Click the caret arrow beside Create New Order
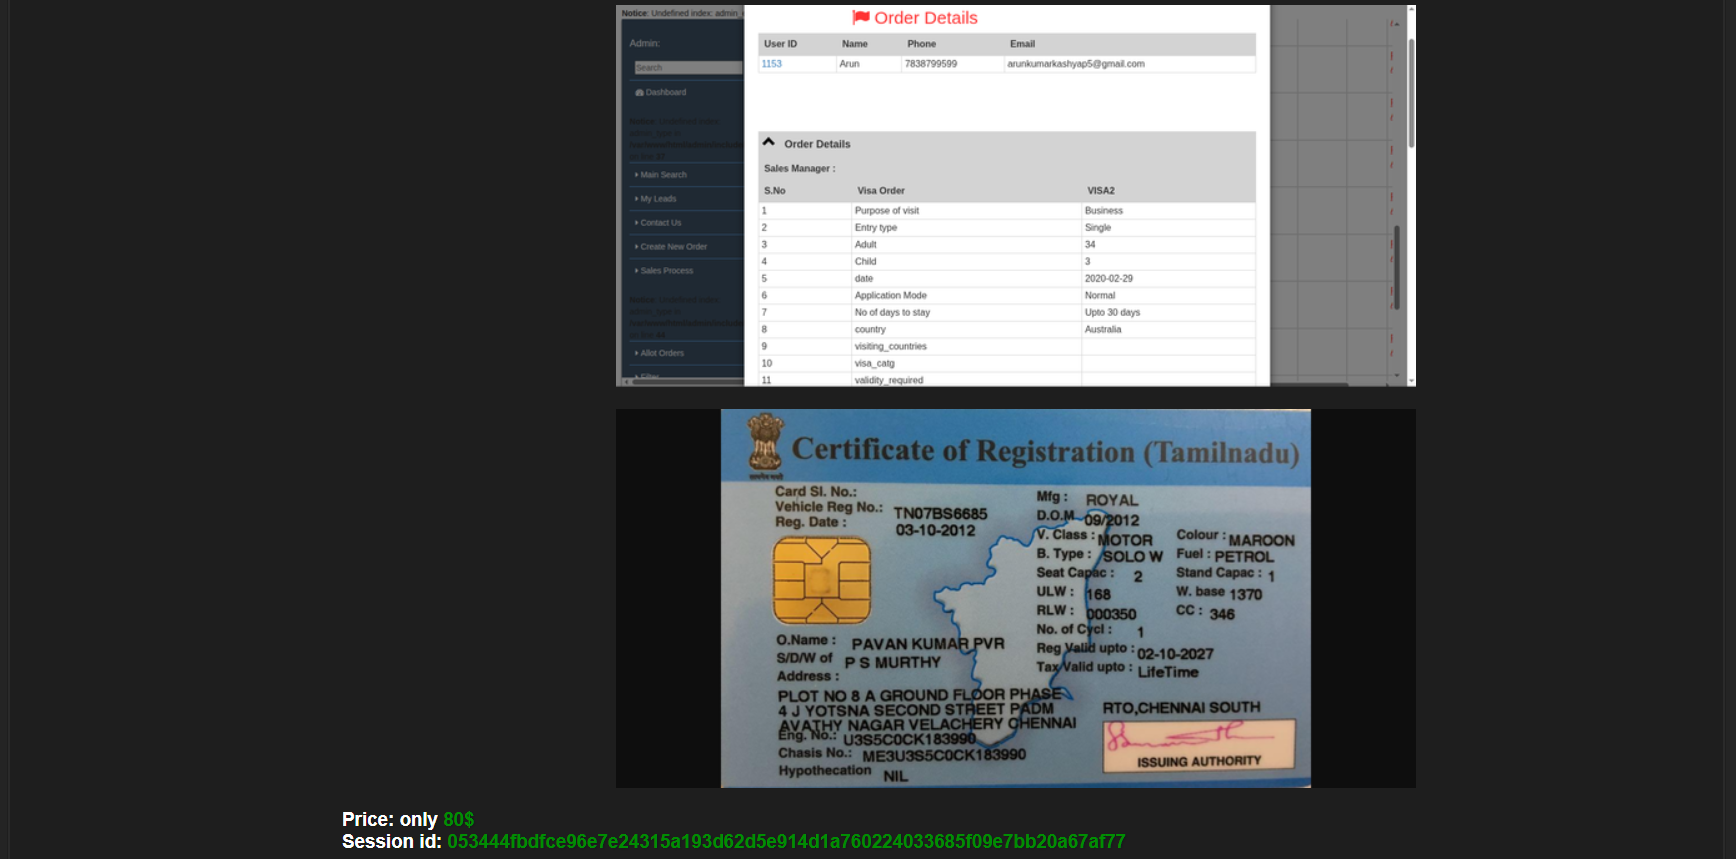Screen dimensions: 1736x859 tap(636, 247)
